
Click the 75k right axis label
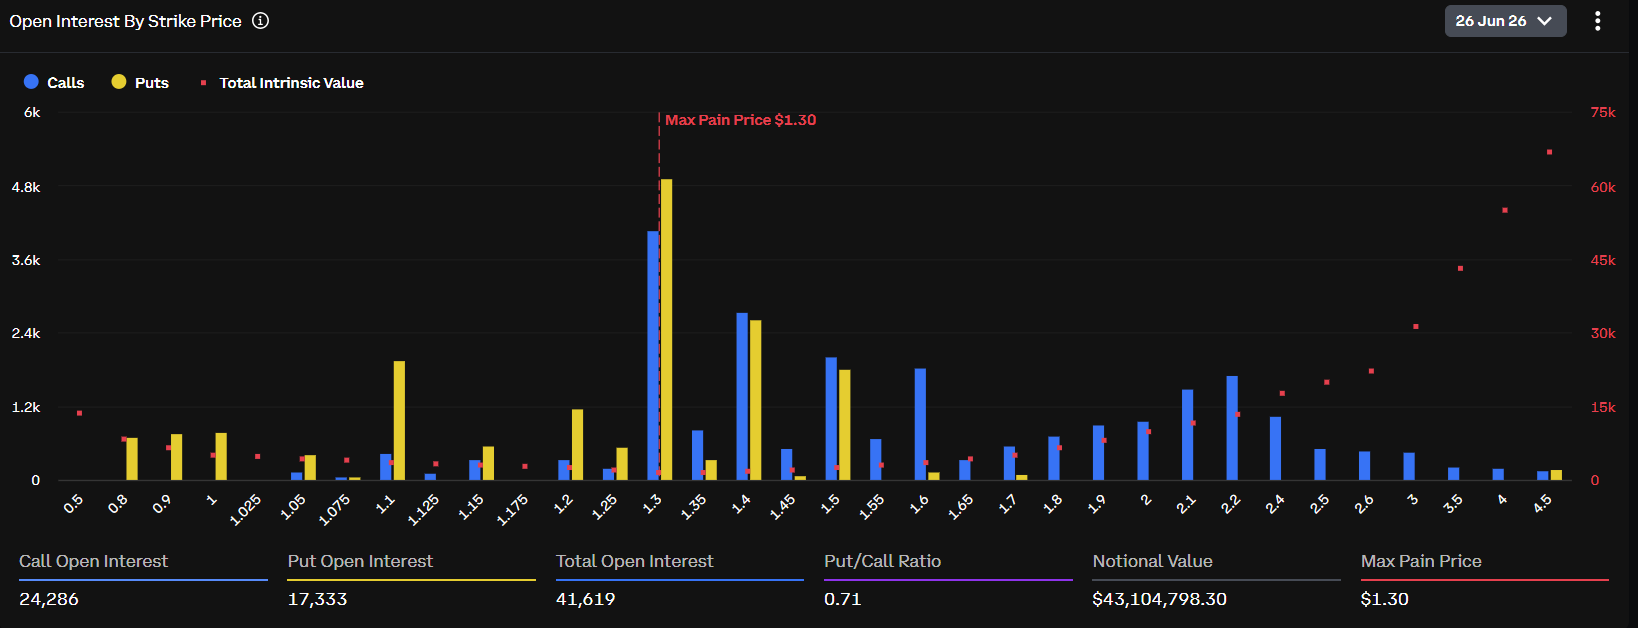1603,113
